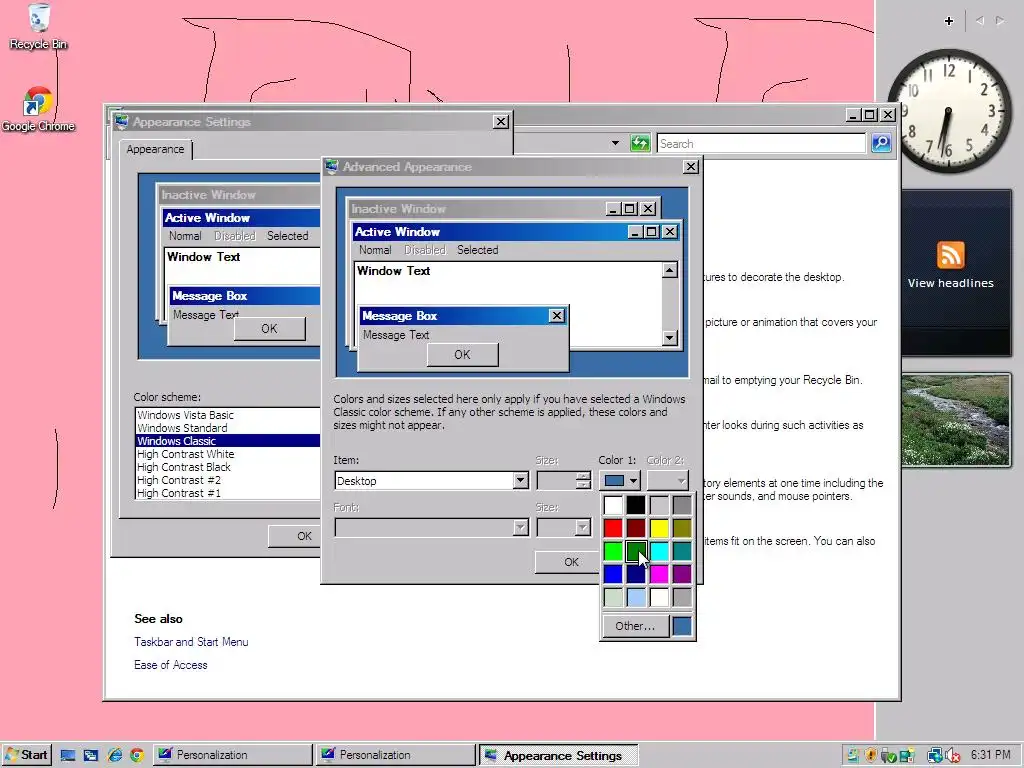Image resolution: width=1024 pixels, height=768 pixels.
Task: Go to next sidebar gadget page arrow
Action: tap(1000, 21)
